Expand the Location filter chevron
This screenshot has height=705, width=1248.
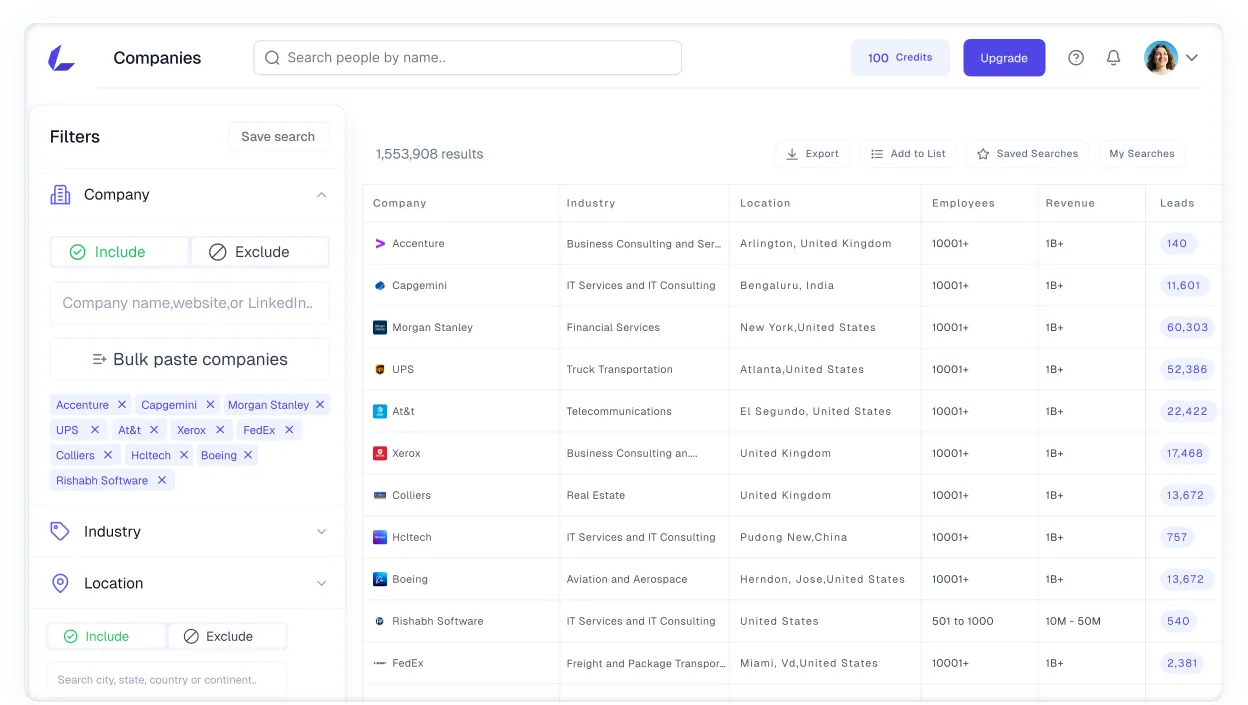(321, 583)
